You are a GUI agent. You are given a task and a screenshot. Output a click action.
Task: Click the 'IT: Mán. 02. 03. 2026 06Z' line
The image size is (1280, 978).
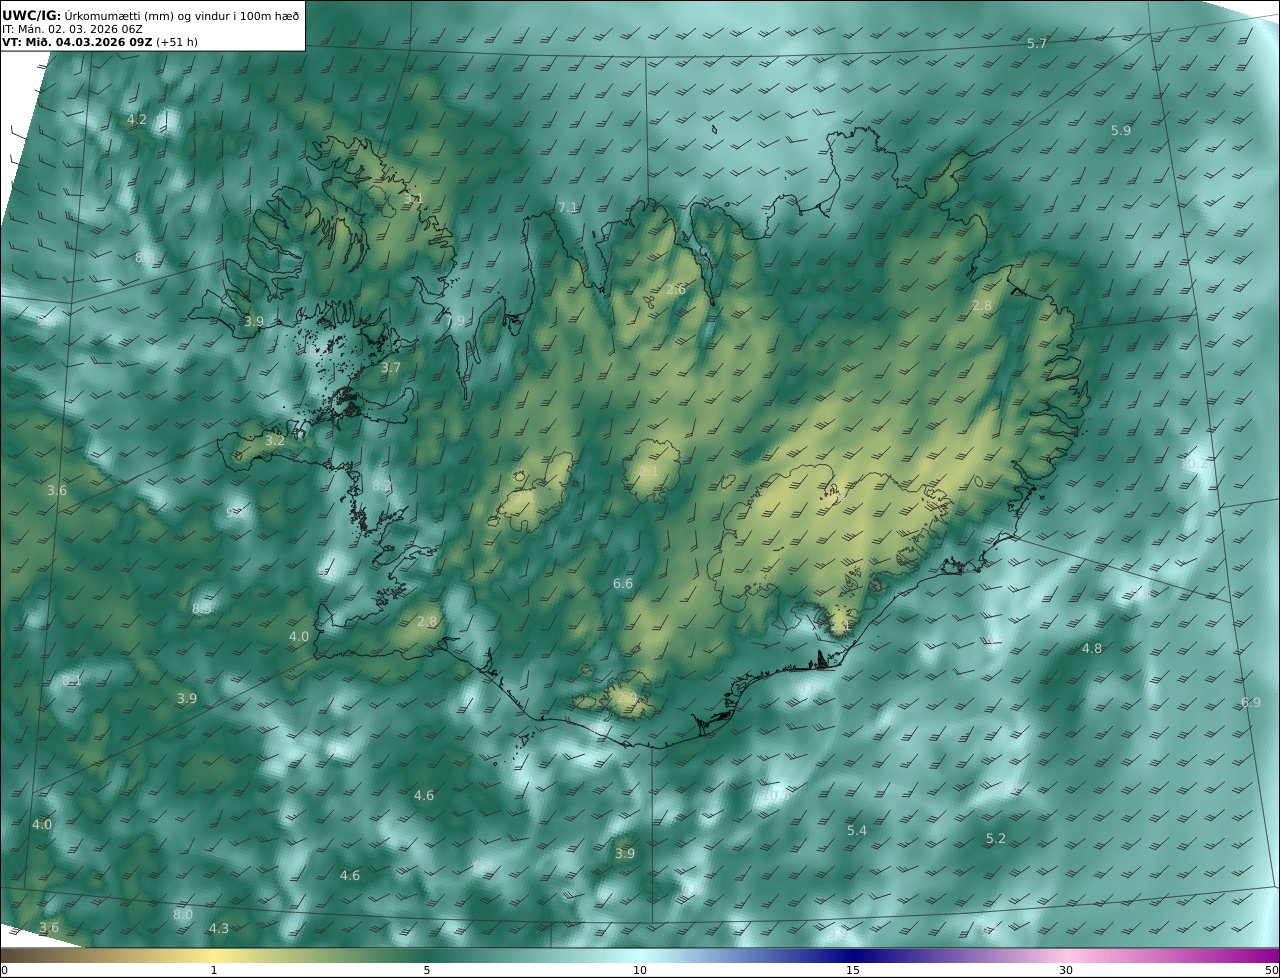(x=72, y=30)
